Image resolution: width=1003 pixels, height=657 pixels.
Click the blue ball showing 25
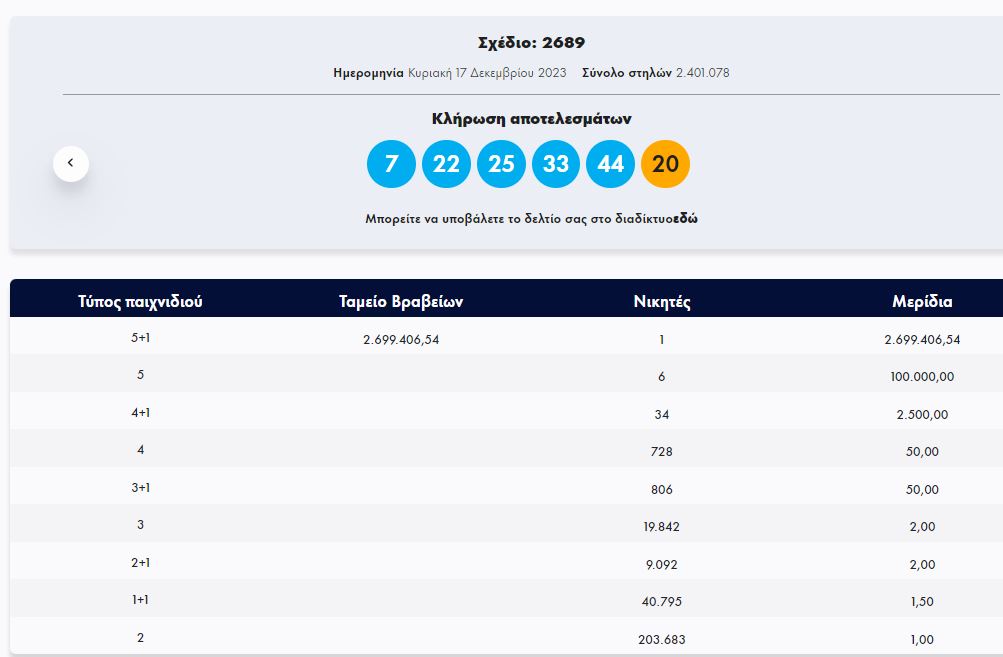pyautogui.click(x=501, y=164)
